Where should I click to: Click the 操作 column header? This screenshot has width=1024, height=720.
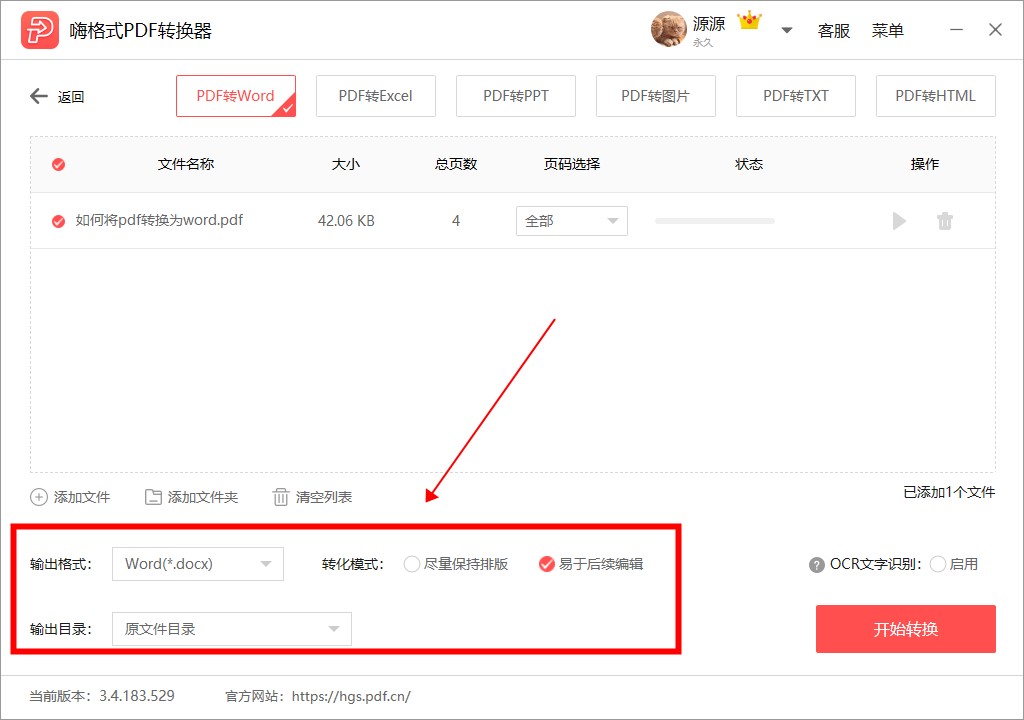click(925, 164)
